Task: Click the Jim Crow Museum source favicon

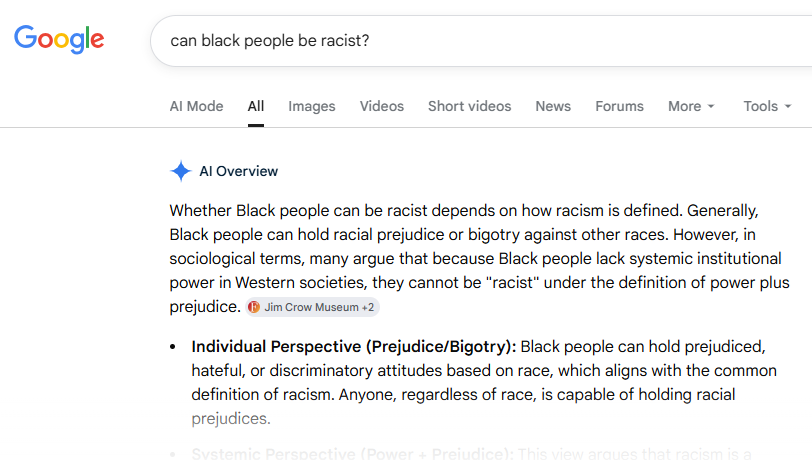Action: (254, 307)
